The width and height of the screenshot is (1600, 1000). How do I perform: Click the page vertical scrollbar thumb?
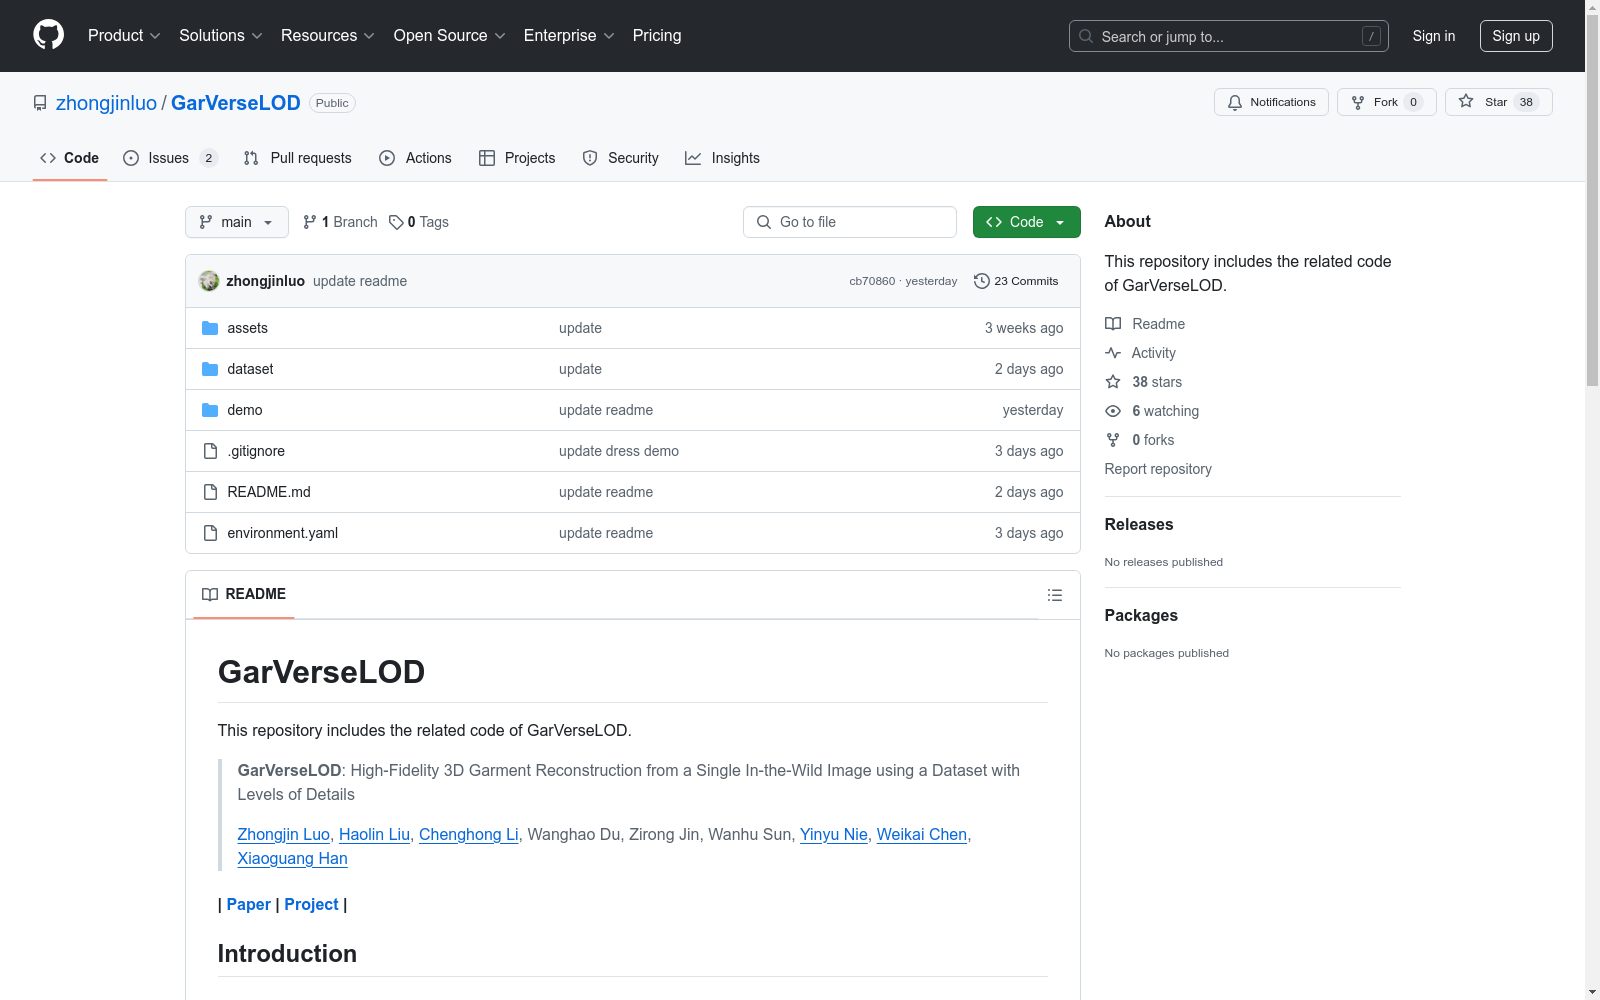coord(1592,200)
